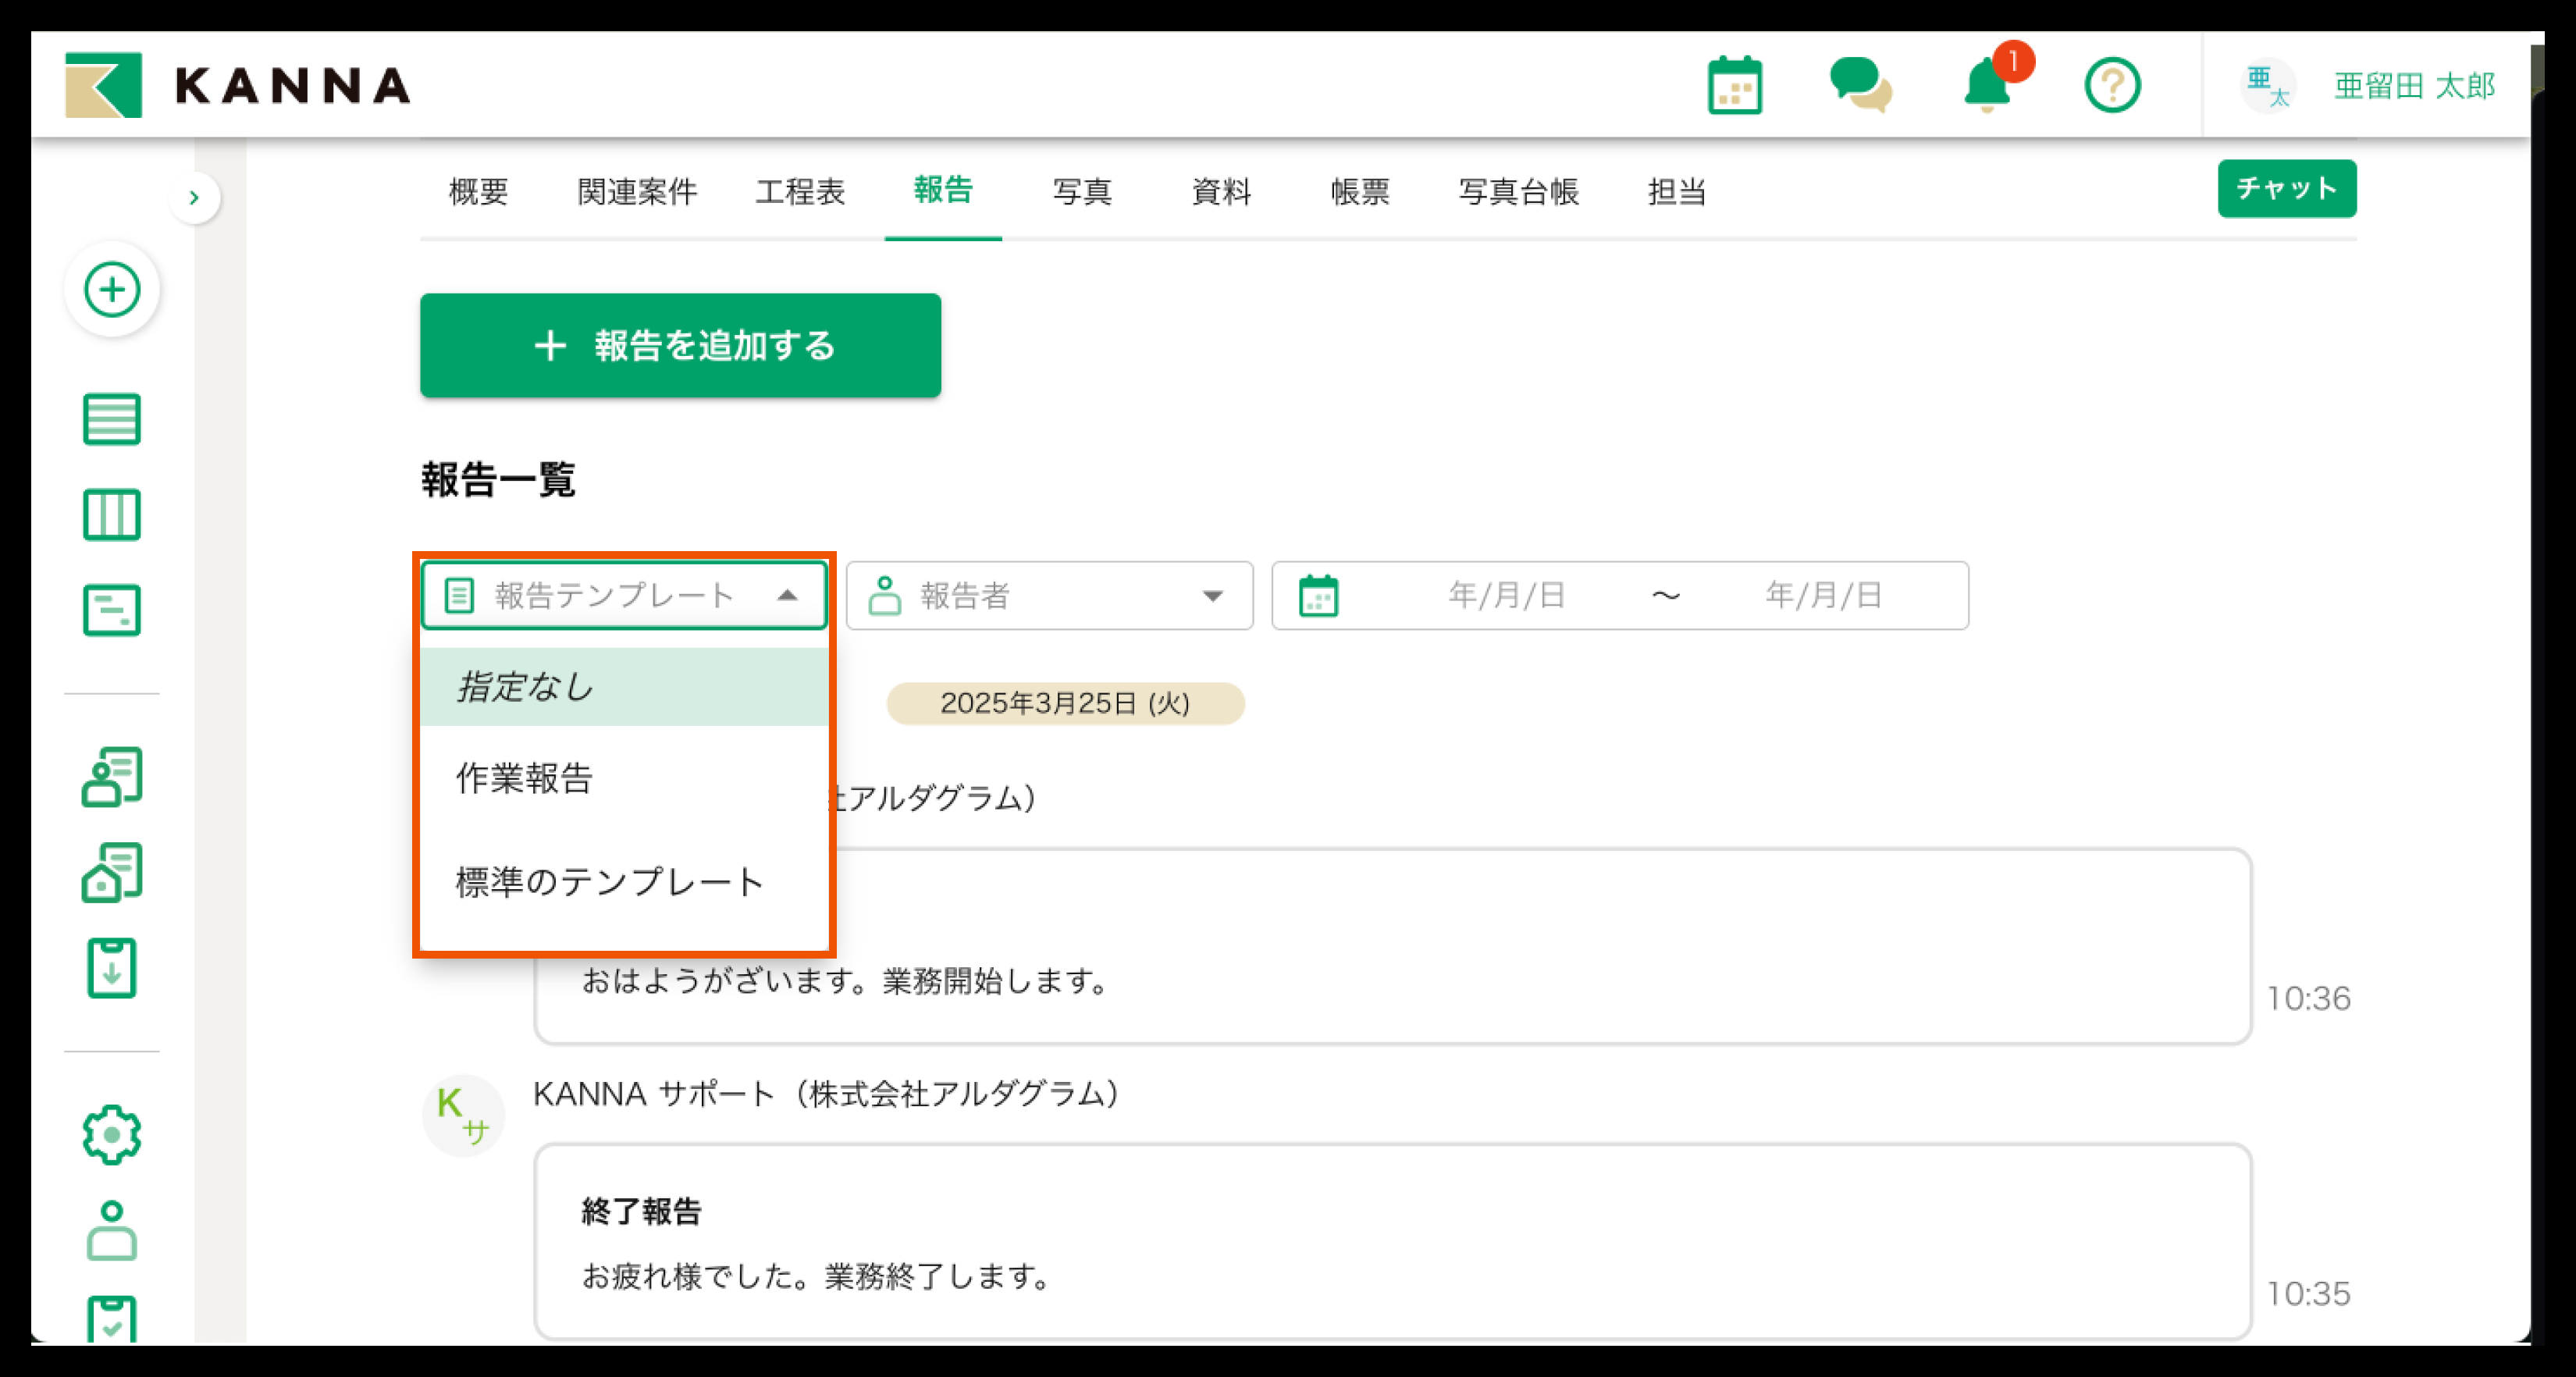Switch to the 工程表 tab

[799, 191]
